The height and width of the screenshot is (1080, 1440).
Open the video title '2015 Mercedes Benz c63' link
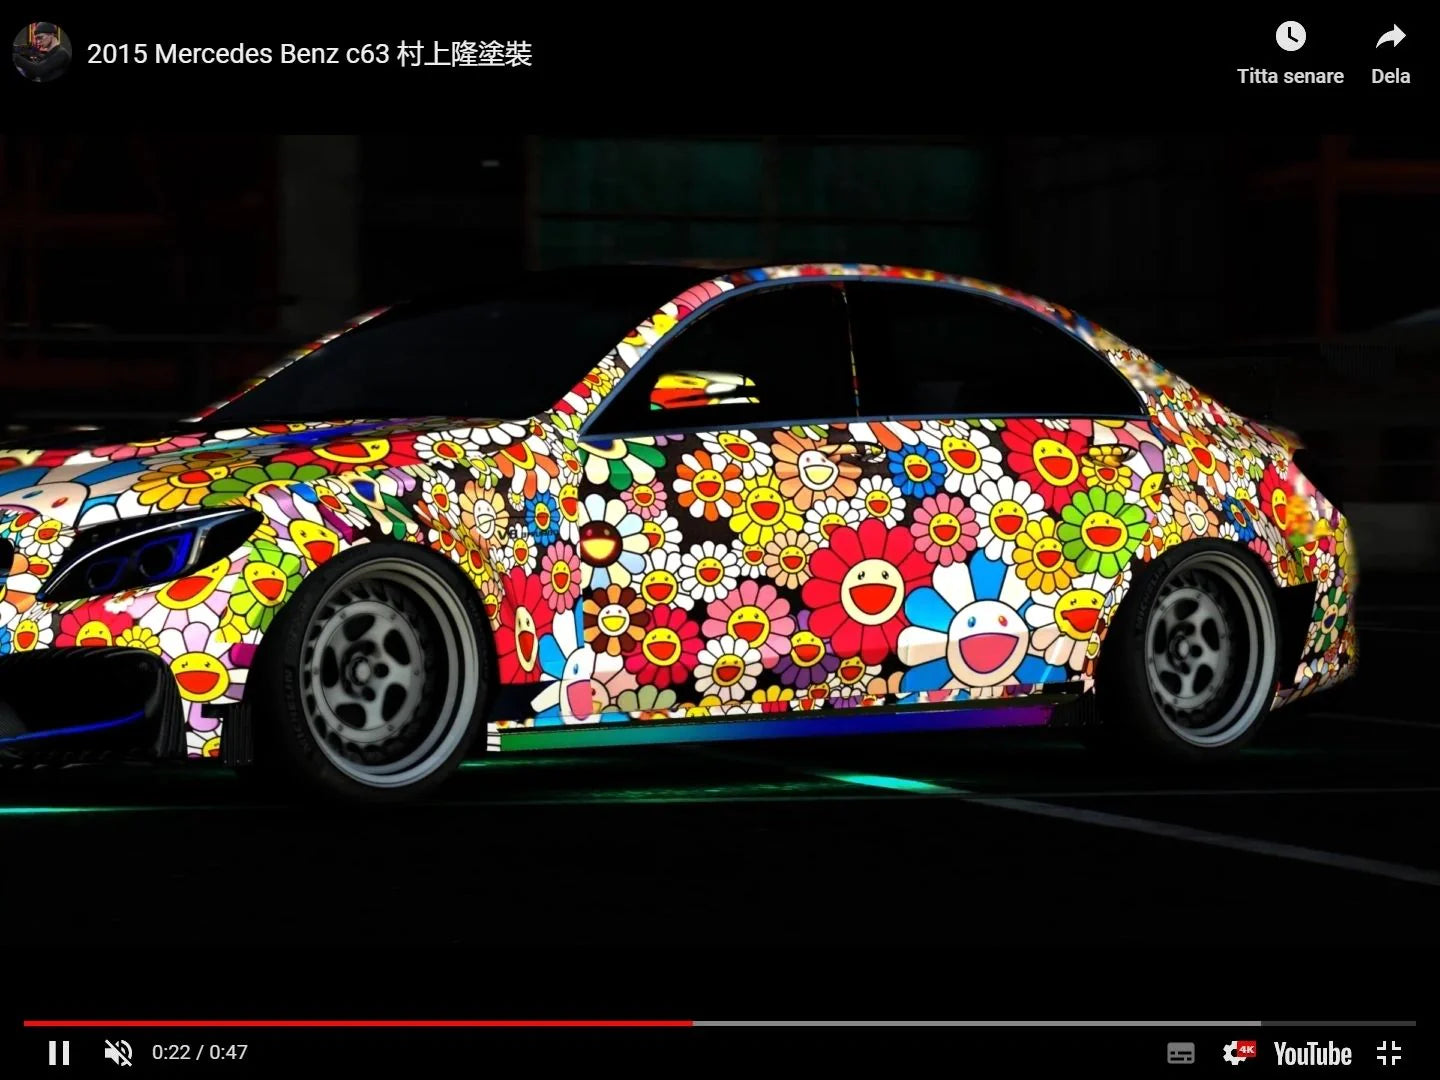tap(309, 54)
